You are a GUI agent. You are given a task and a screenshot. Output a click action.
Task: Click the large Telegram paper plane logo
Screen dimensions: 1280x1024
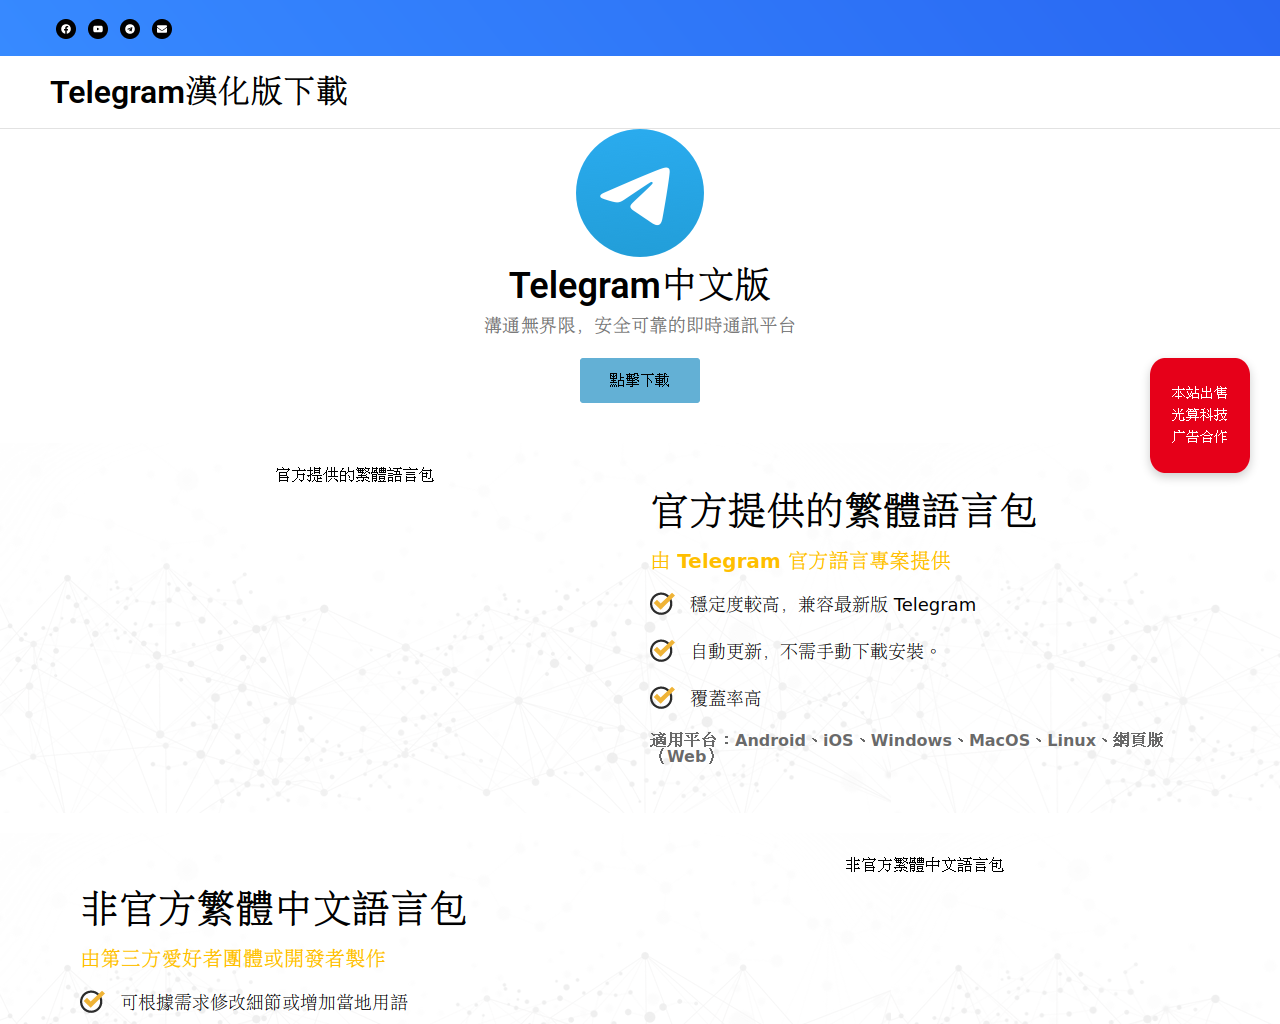640,193
